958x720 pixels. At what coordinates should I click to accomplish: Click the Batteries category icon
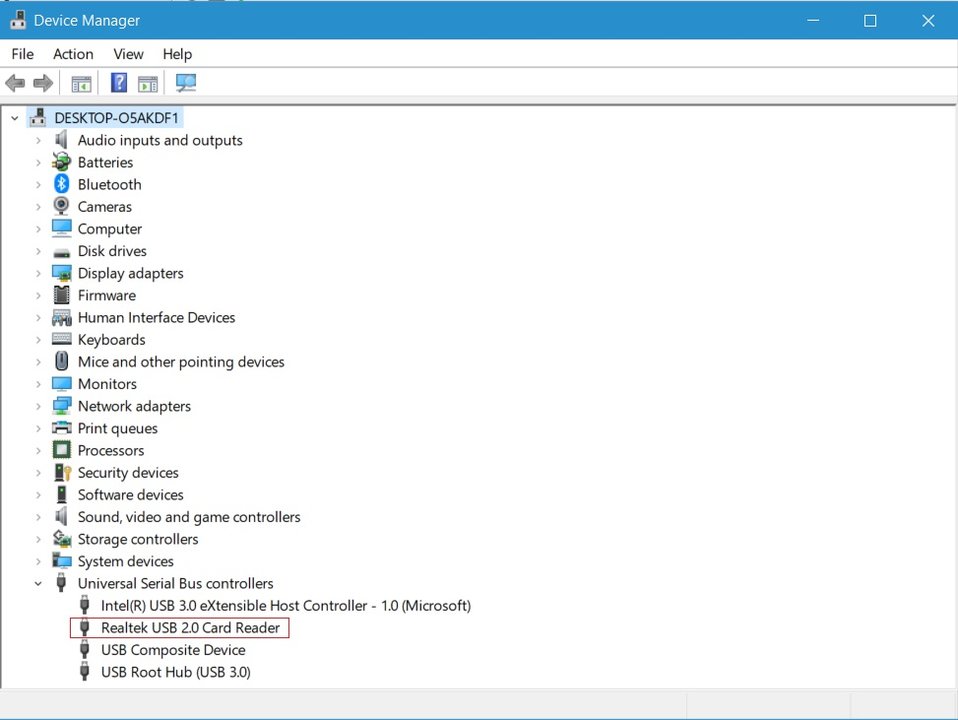point(61,162)
